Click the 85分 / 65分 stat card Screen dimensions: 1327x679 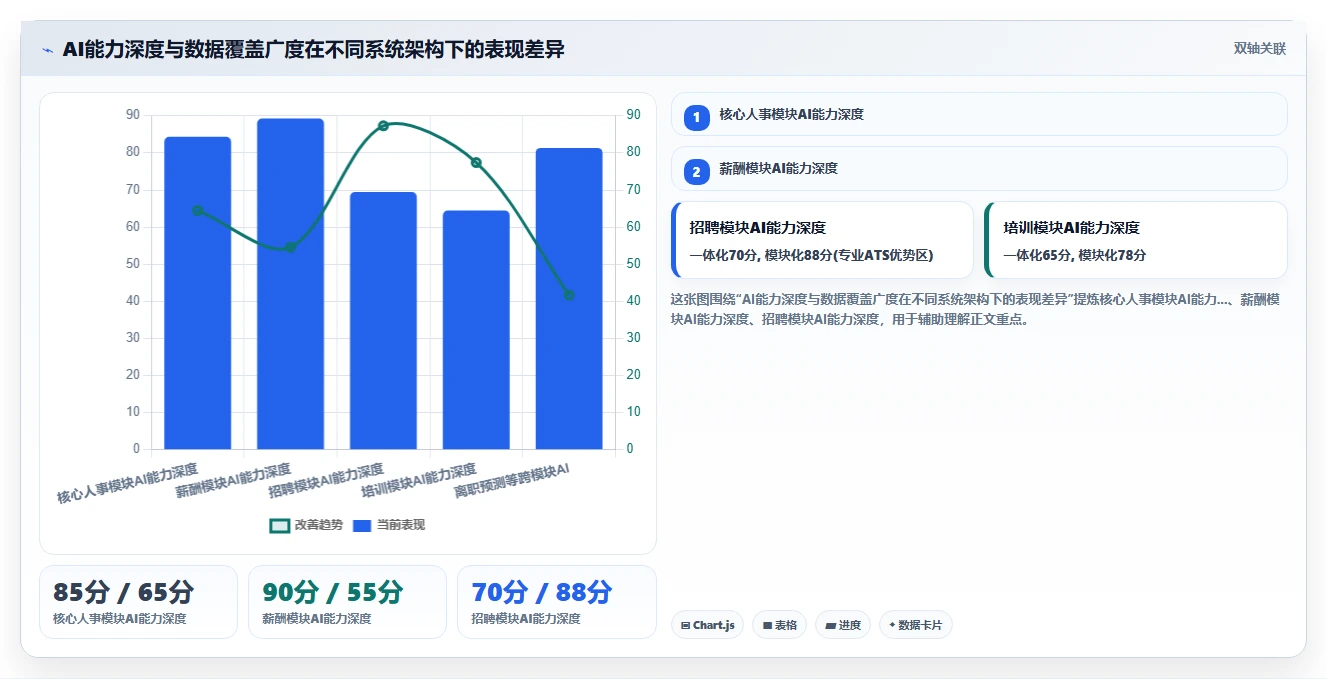[x=138, y=602]
